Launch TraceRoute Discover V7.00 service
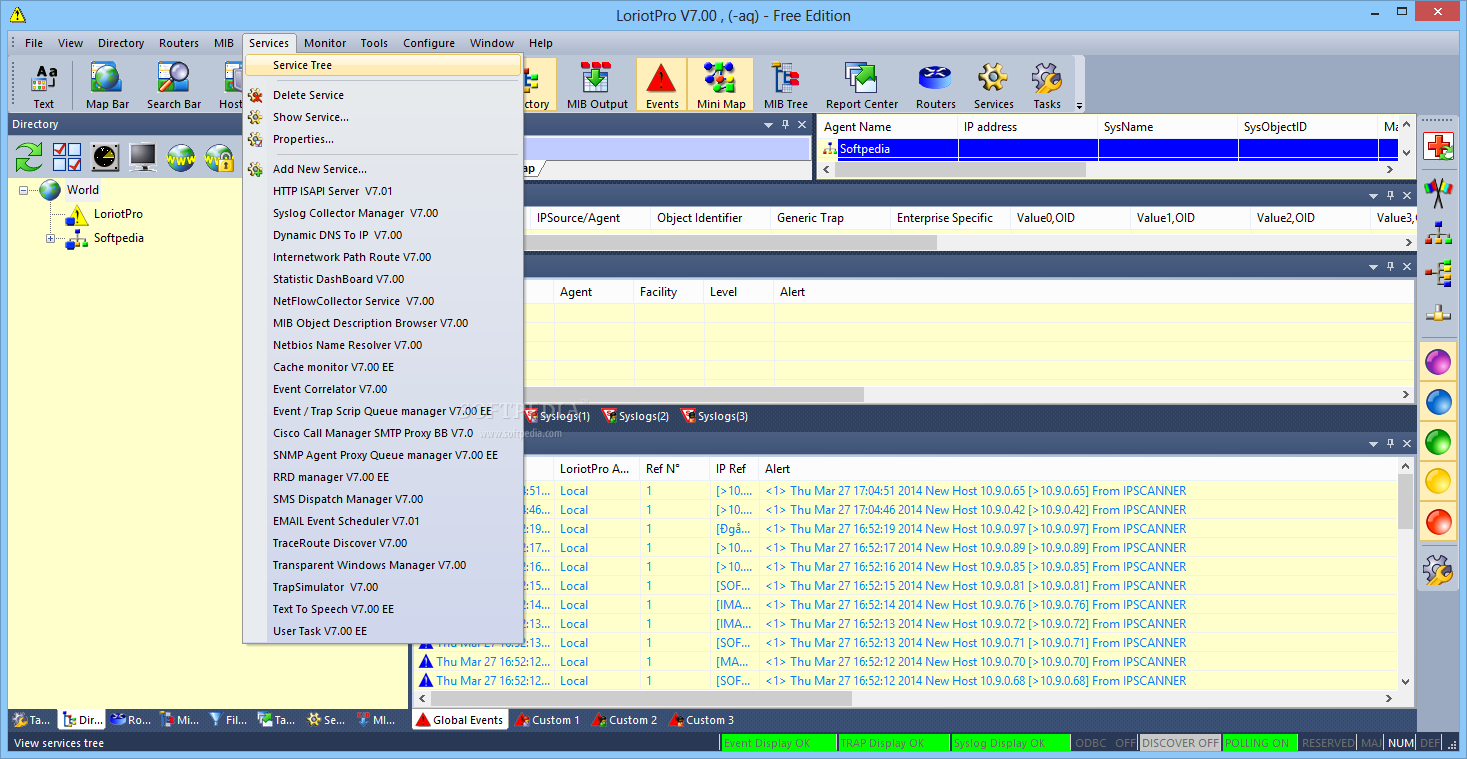This screenshot has width=1467, height=759. pyautogui.click(x=383, y=543)
